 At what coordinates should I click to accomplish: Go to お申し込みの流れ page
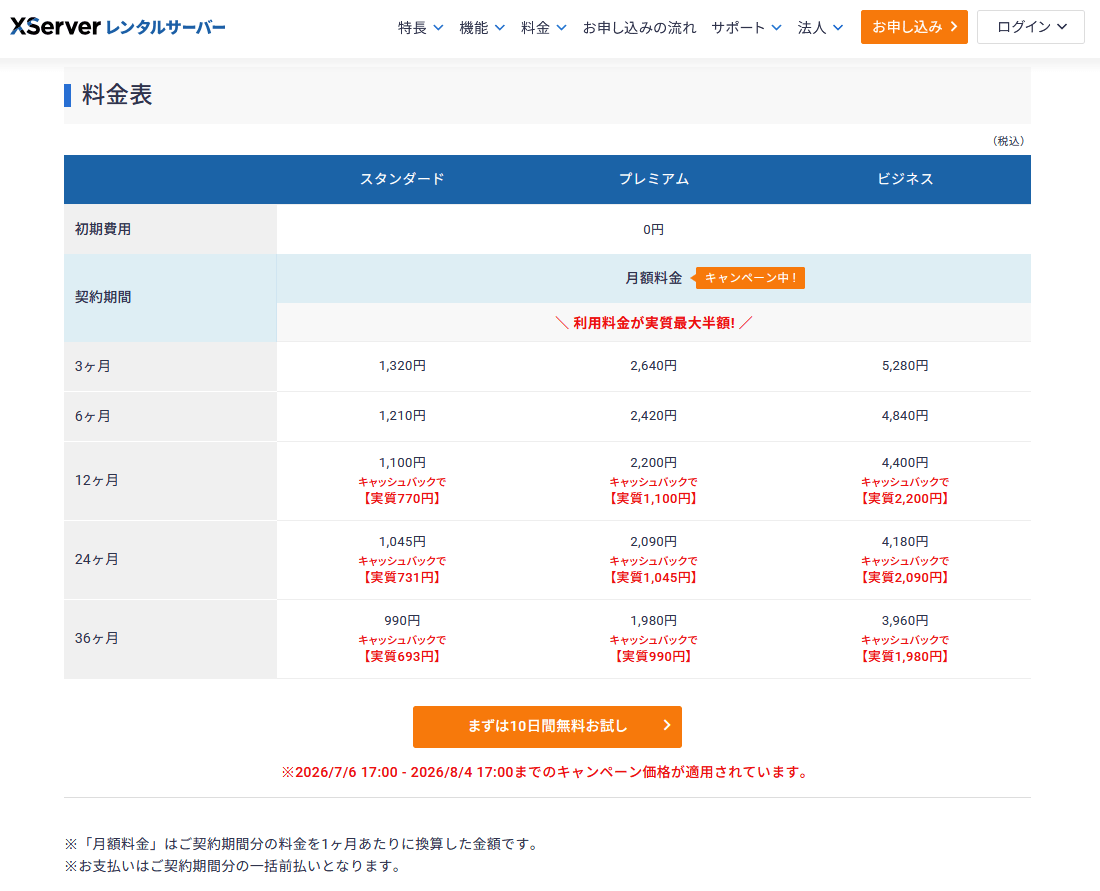point(639,27)
